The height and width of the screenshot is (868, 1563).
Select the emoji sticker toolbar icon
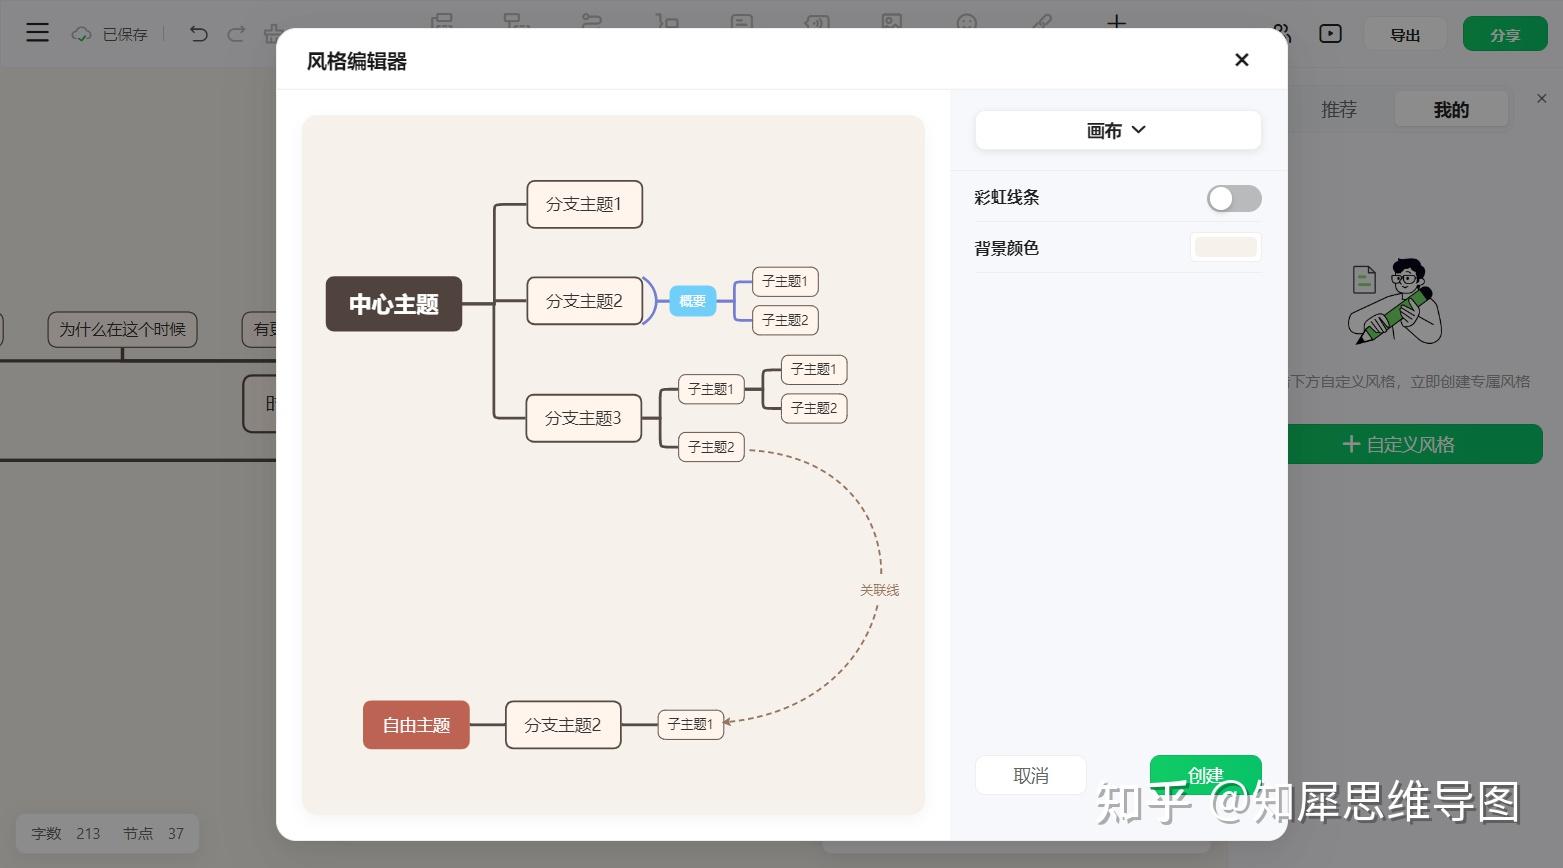[x=965, y=22]
